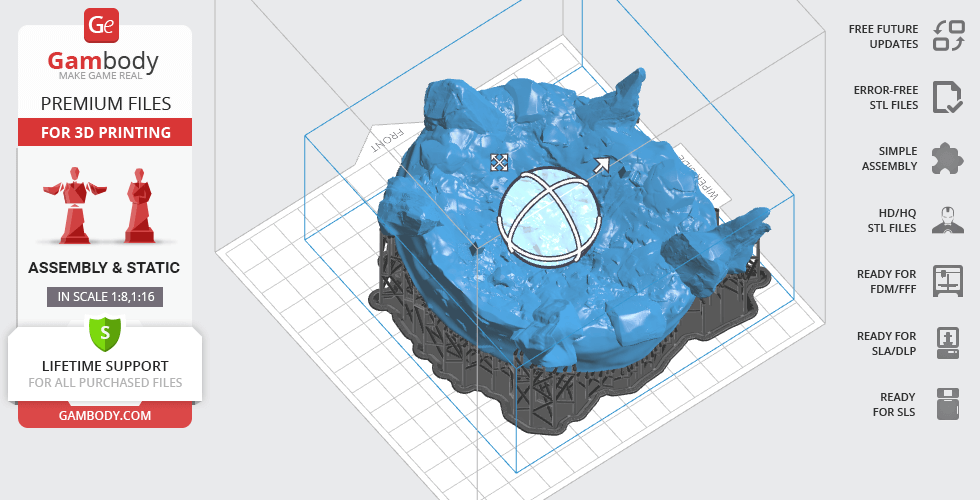The height and width of the screenshot is (500, 980).
Task: Click the Simple Assembly puzzle piece icon
Action: 947,158
